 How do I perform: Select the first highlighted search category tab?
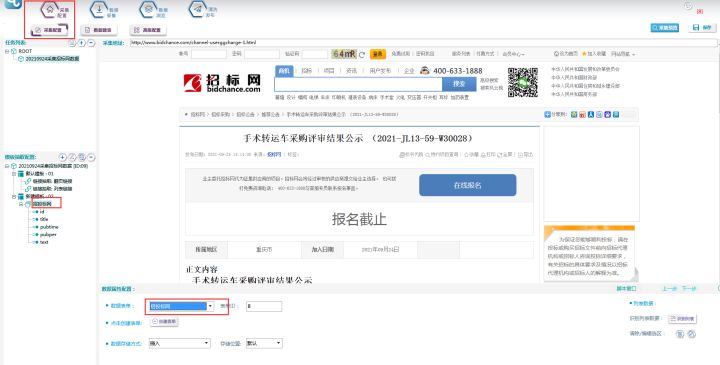[284, 71]
